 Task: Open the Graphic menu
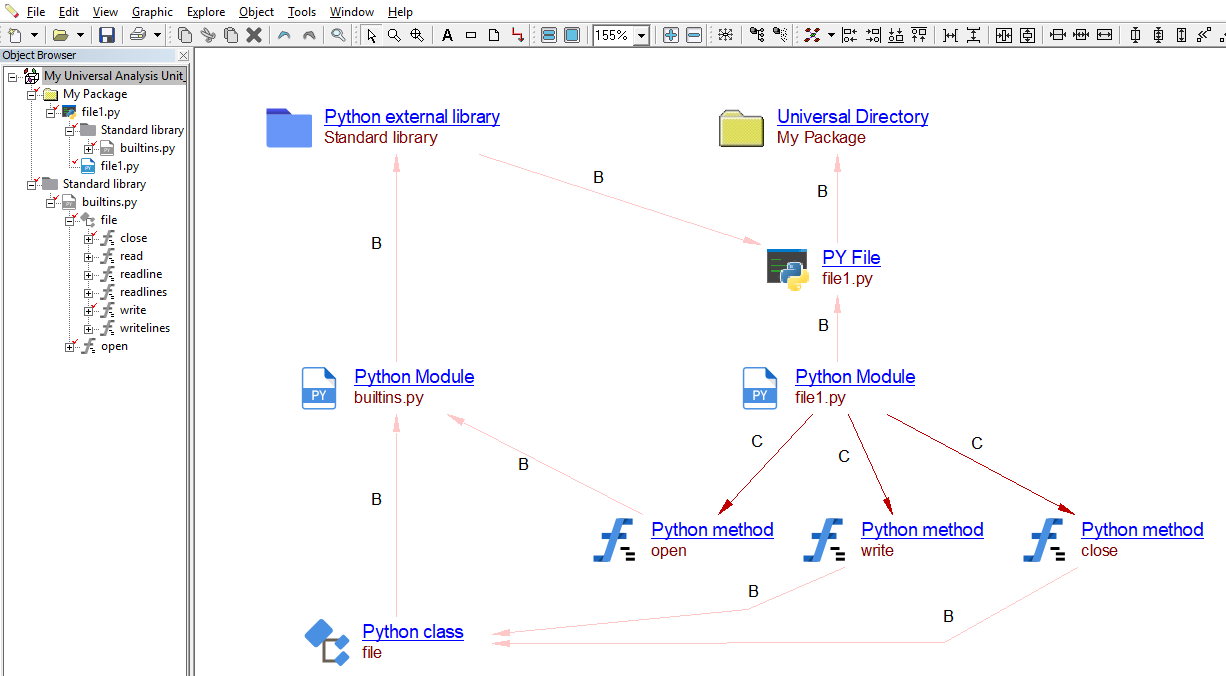(x=152, y=12)
